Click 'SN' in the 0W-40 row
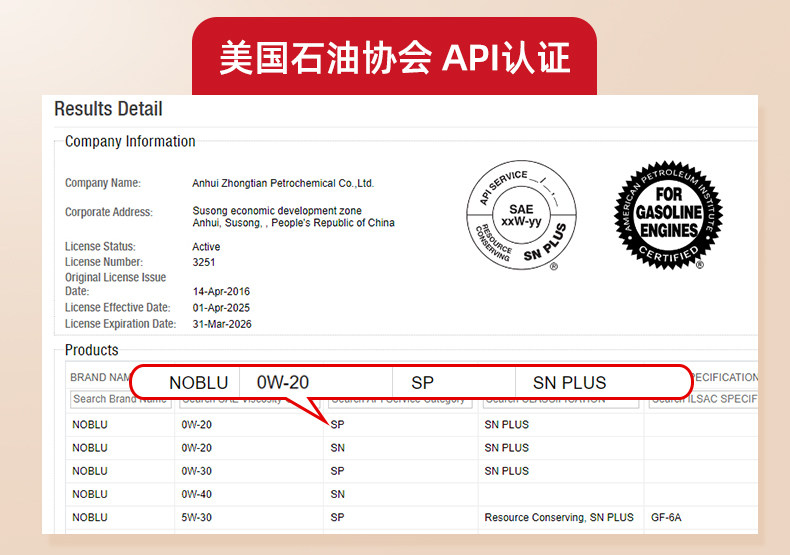The image size is (790, 555). (338, 495)
